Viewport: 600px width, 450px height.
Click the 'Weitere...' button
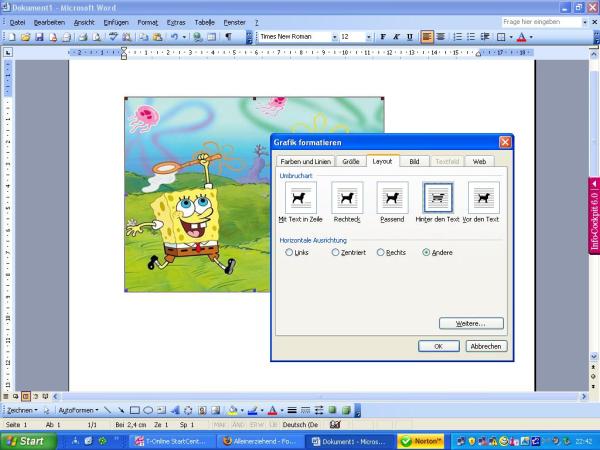point(471,323)
